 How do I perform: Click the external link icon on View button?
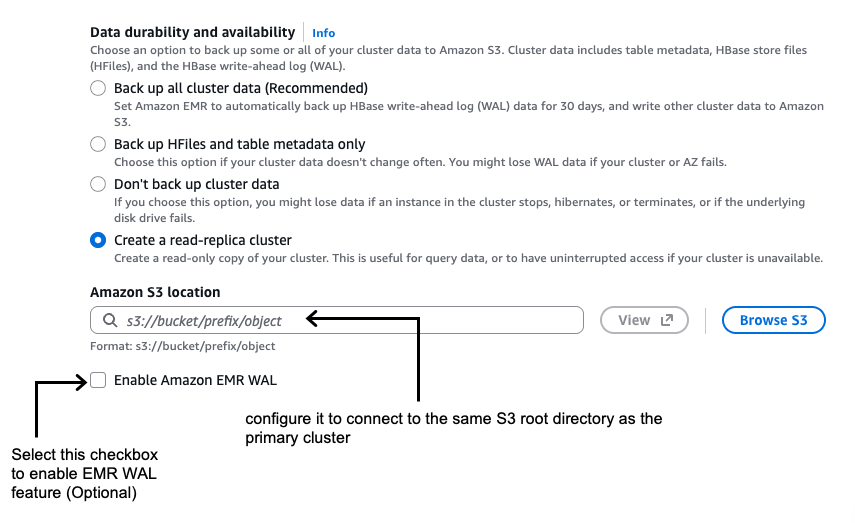click(x=668, y=321)
